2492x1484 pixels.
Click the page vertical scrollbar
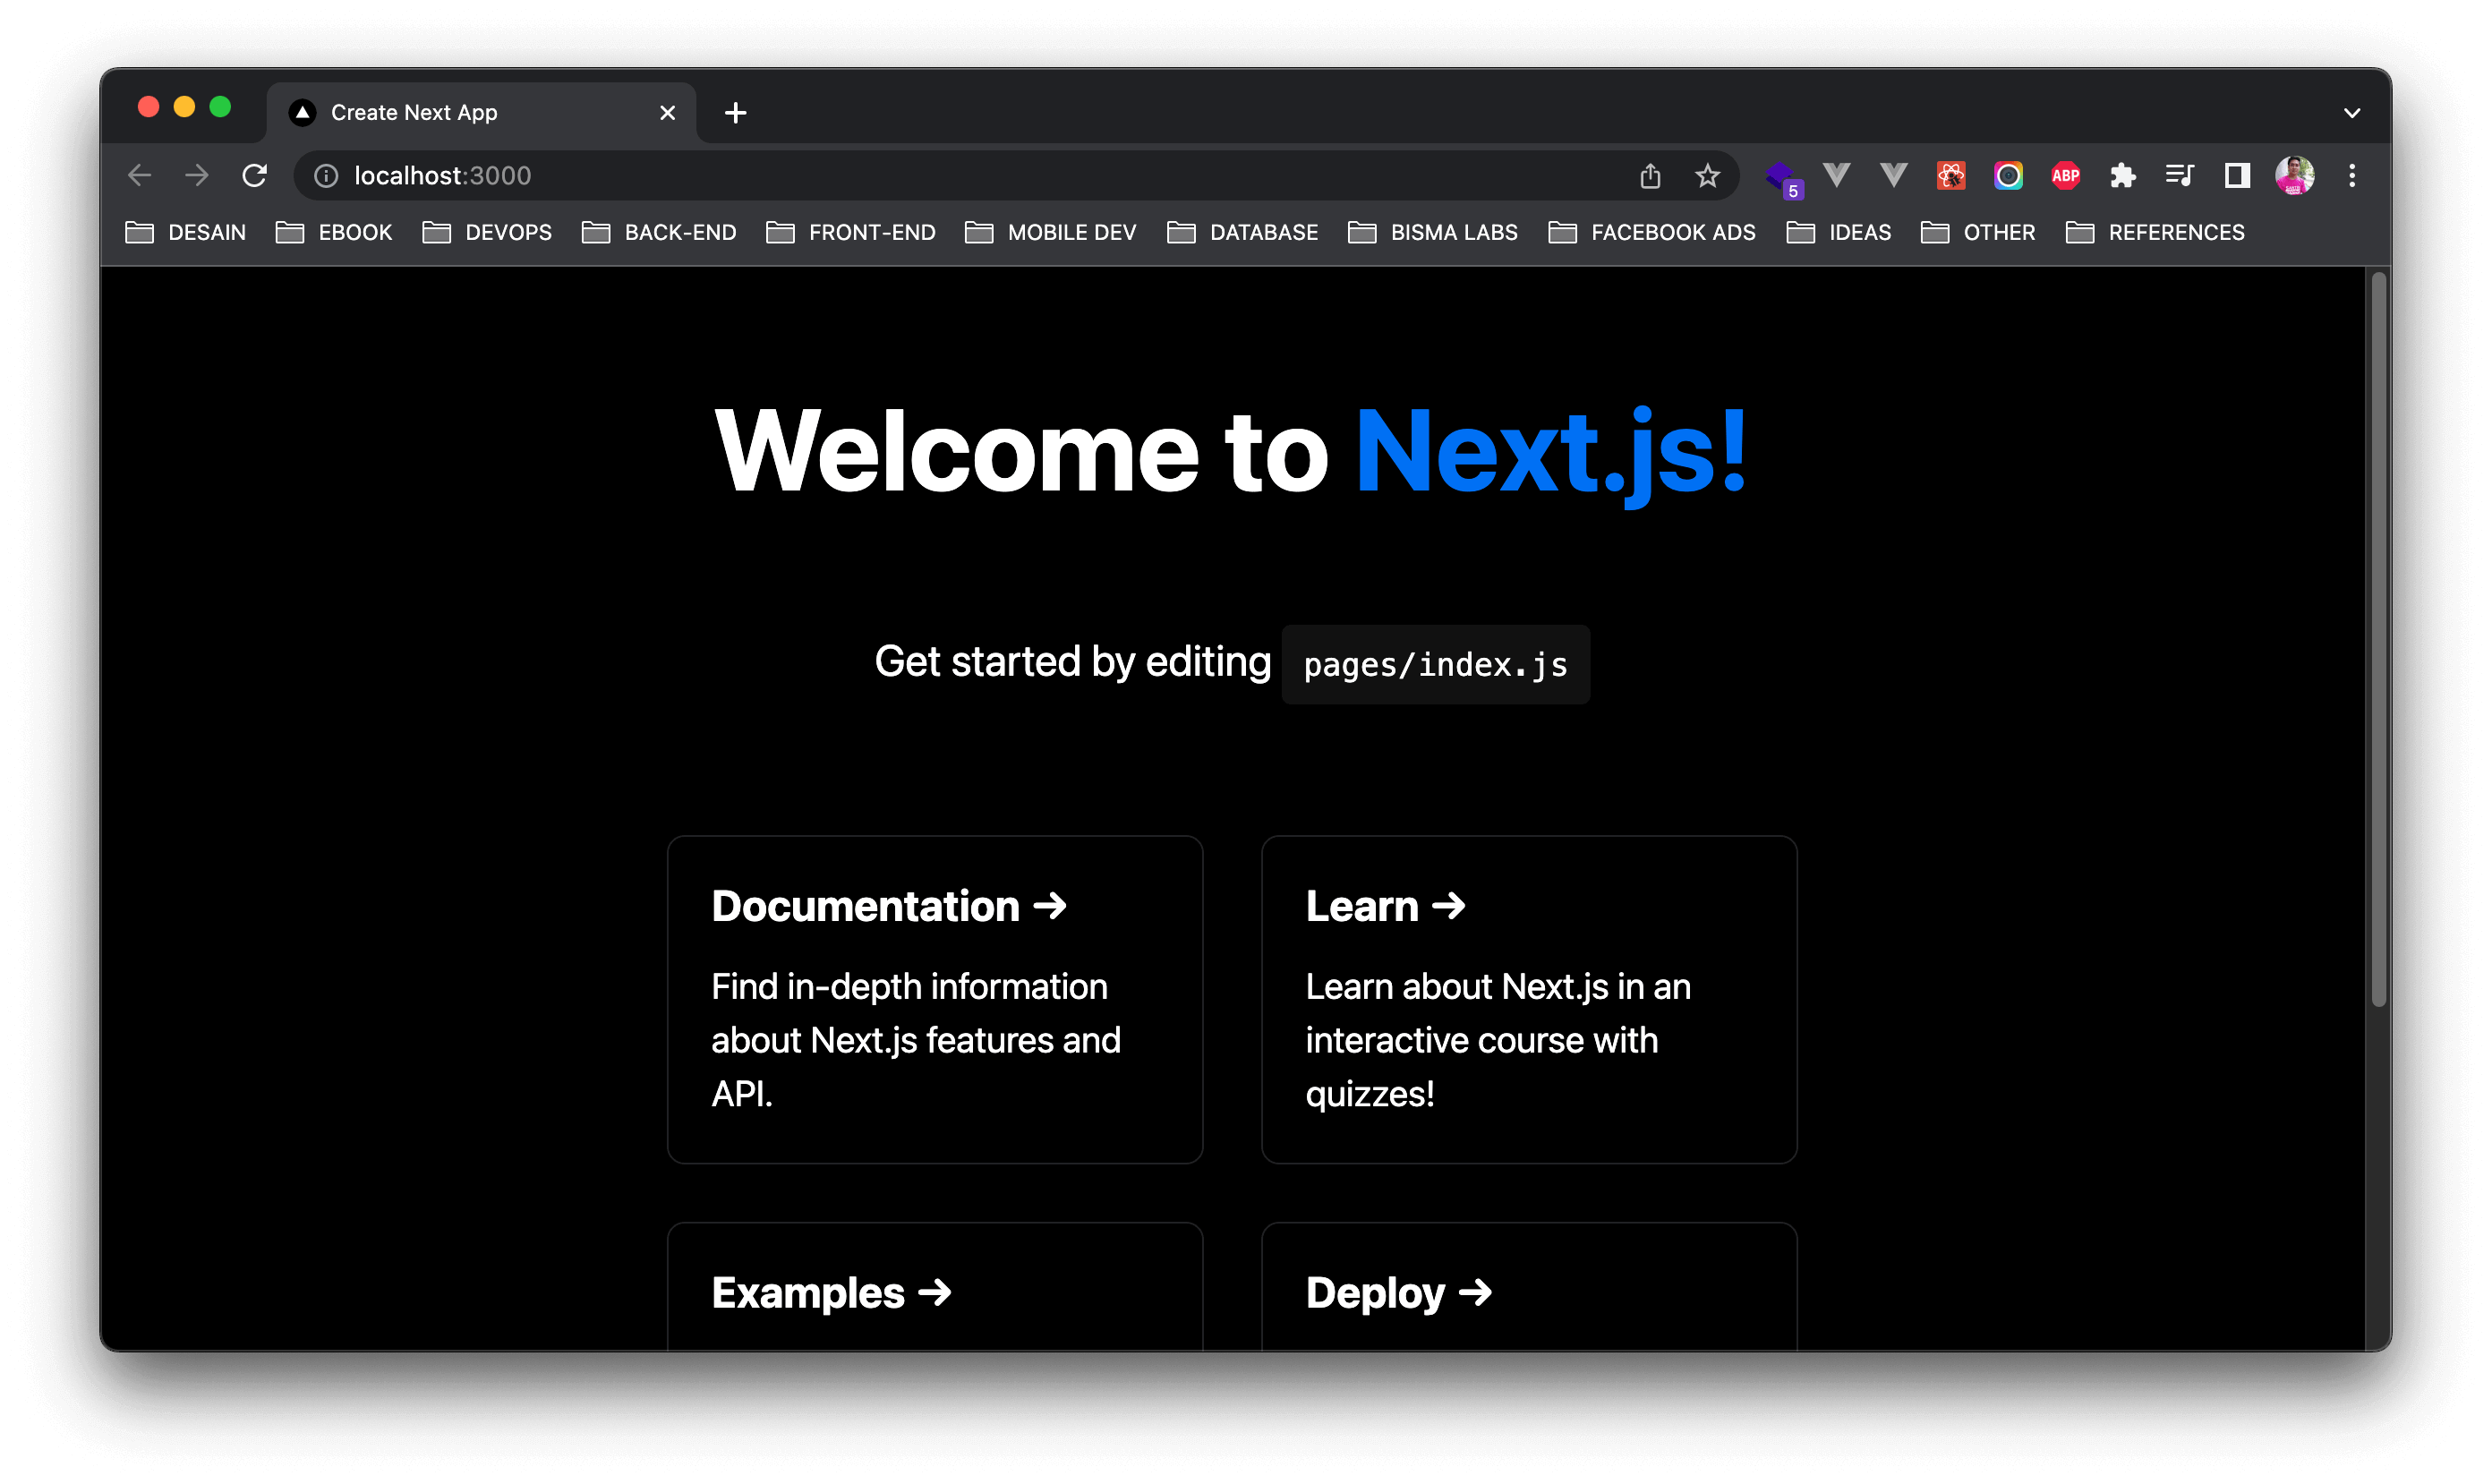[x=2378, y=640]
